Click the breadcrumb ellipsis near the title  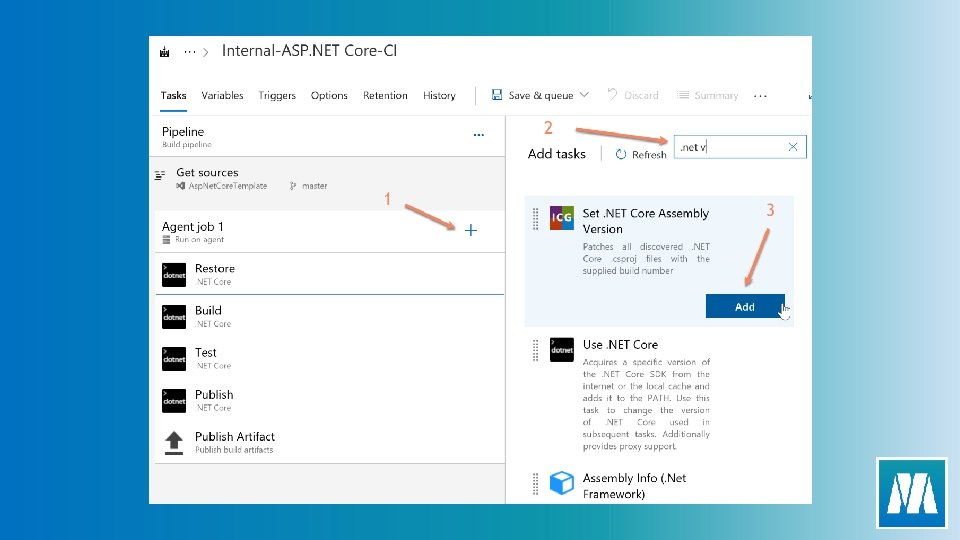(x=190, y=52)
